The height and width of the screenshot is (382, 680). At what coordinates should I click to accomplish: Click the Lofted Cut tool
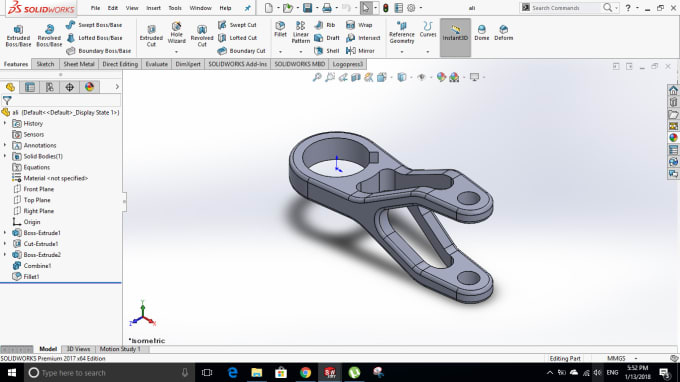(x=237, y=38)
